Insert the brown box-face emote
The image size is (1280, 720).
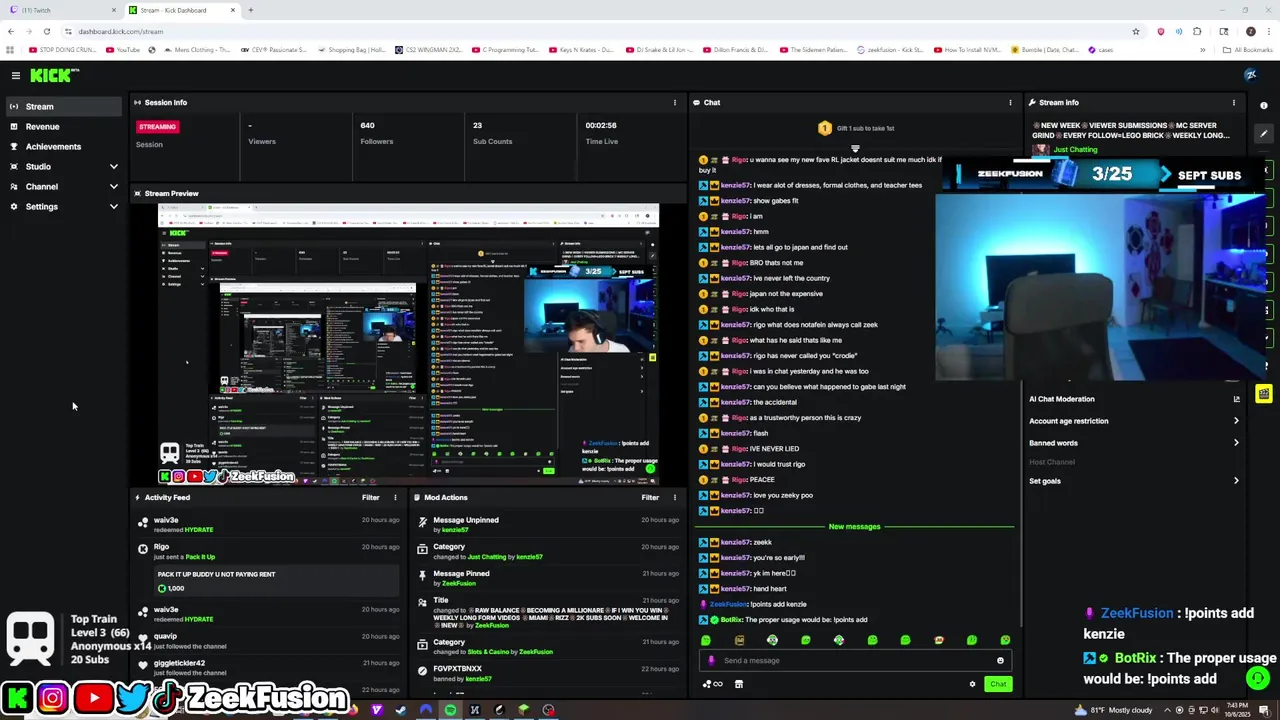pos(739,640)
